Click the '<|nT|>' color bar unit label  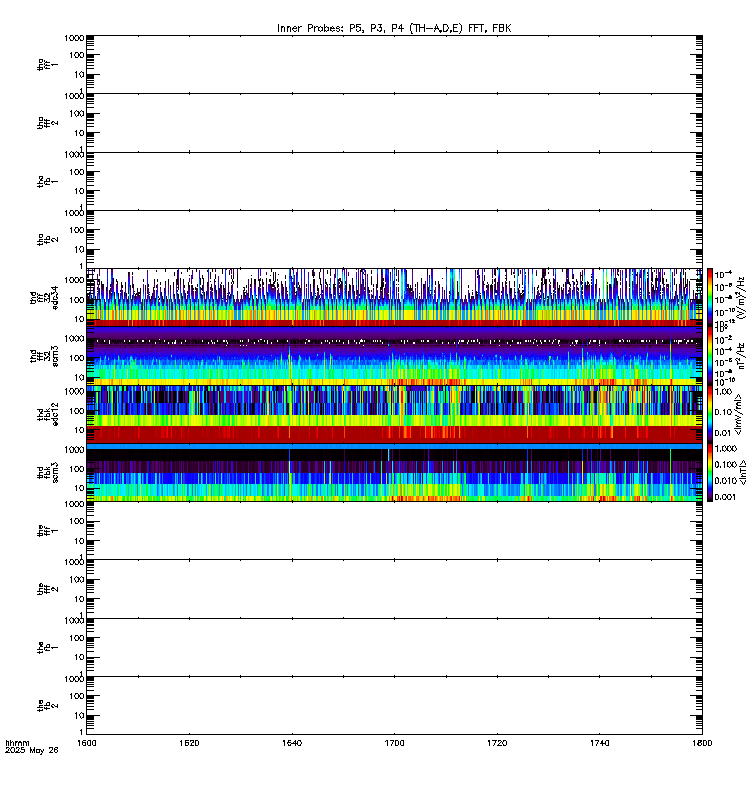pos(742,472)
